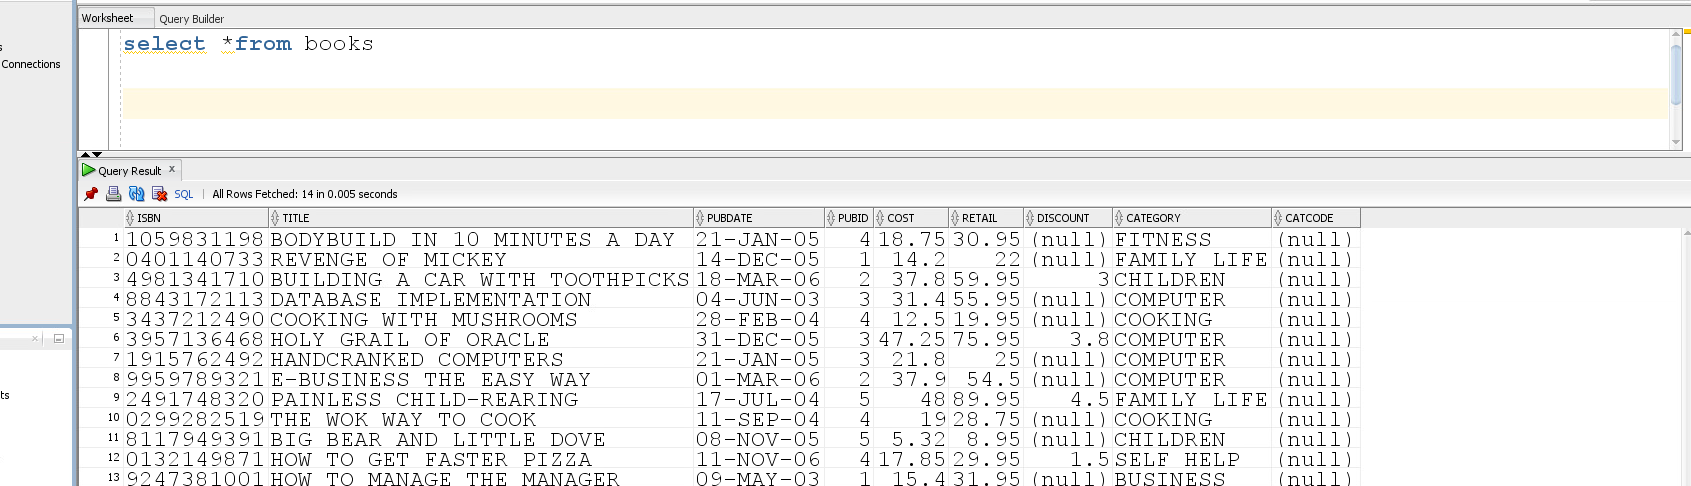1691x486 pixels.
Task: Pin the Query Result tab
Action: pos(91,194)
